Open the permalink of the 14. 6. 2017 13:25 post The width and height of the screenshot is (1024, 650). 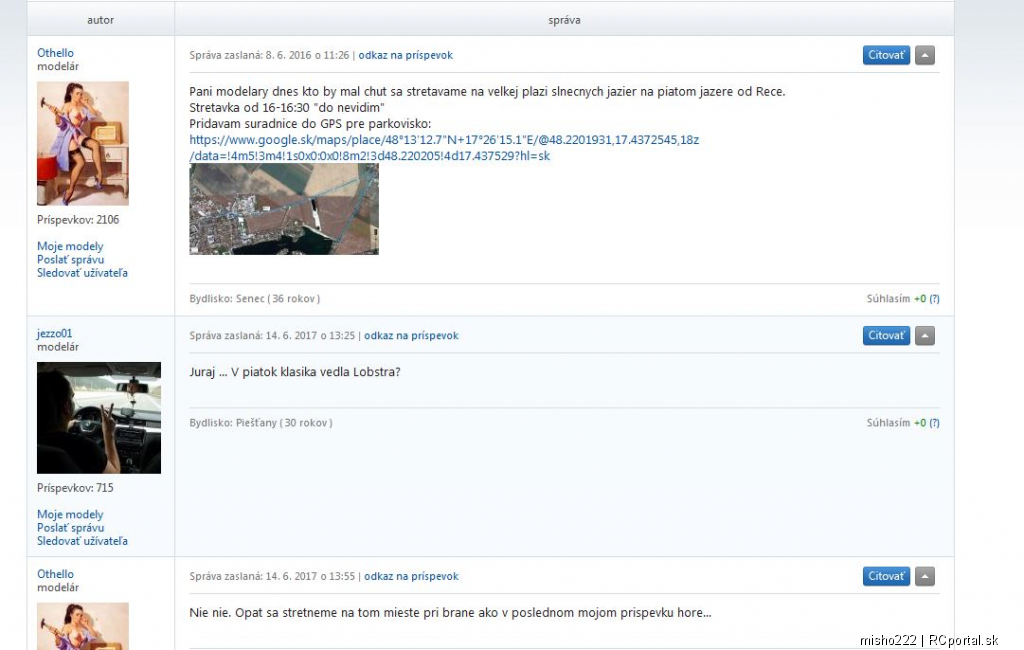pyautogui.click(x=411, y=336)
